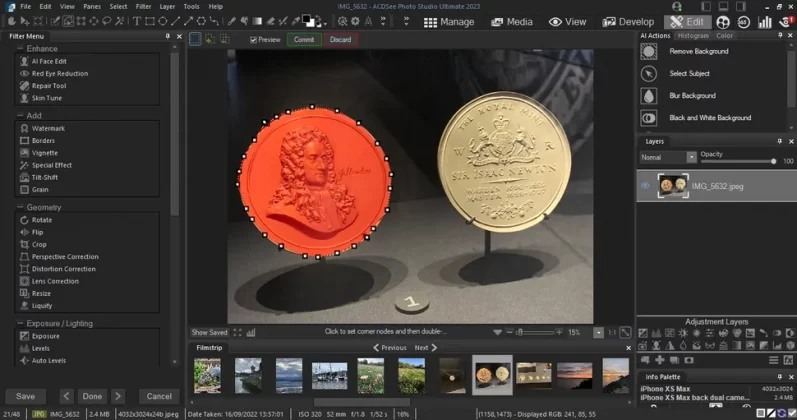Pin the Filter Menu panel

(167, 36)
